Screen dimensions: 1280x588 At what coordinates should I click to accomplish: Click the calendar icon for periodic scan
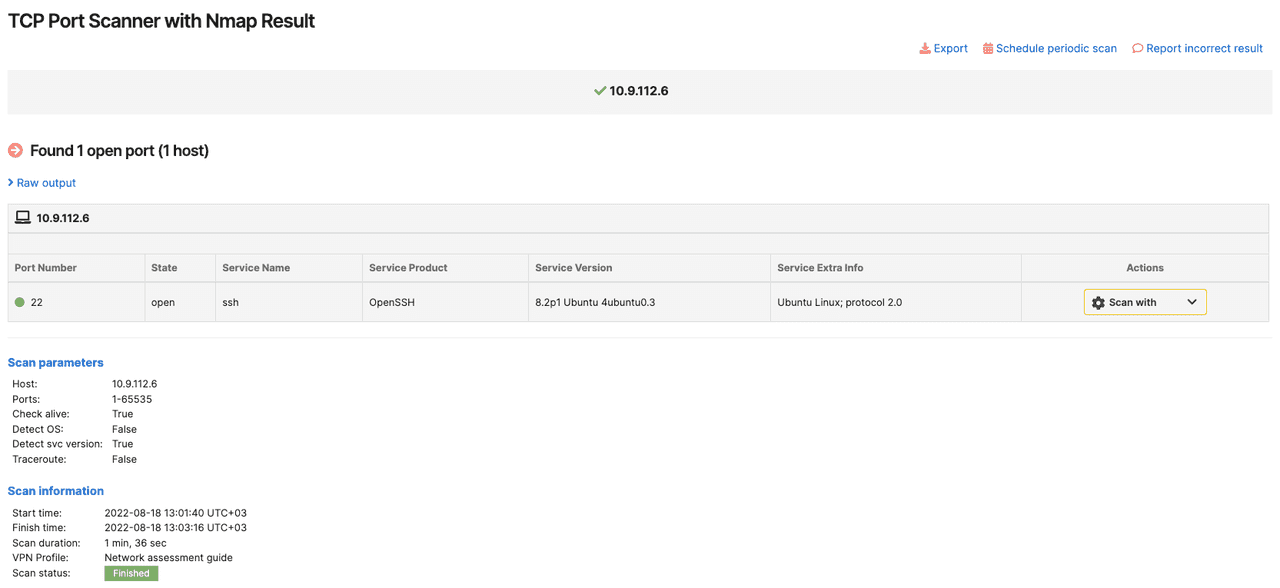point(987,48)
